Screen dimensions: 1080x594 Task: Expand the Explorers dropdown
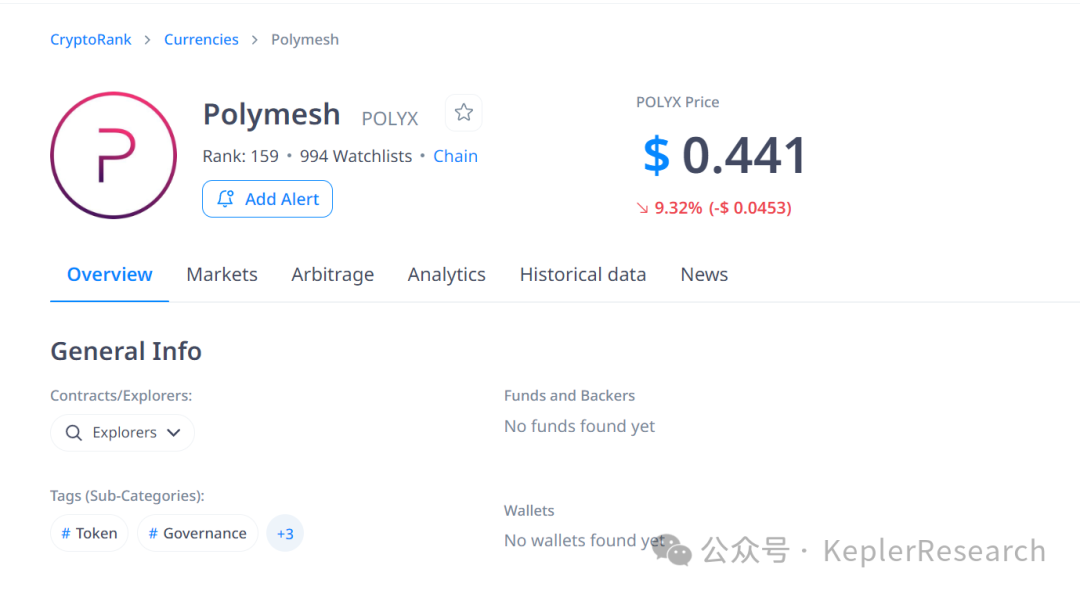point(122,432)
